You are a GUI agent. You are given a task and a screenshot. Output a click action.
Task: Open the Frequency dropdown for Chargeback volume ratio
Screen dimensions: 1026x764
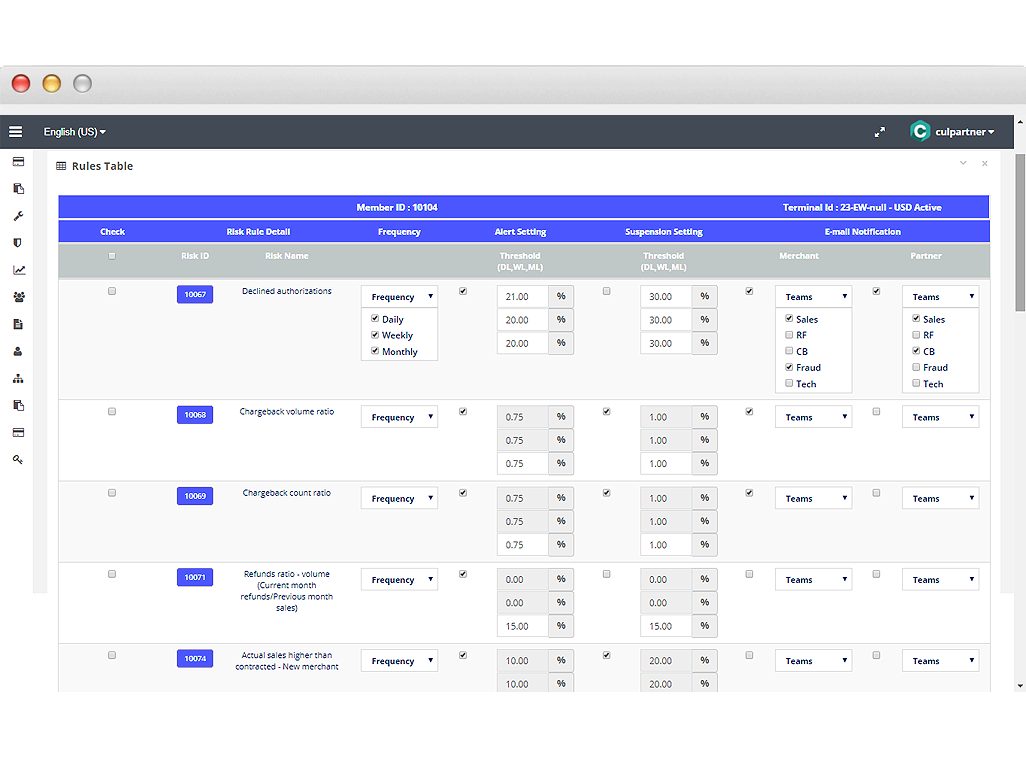[x=399, y=416]
